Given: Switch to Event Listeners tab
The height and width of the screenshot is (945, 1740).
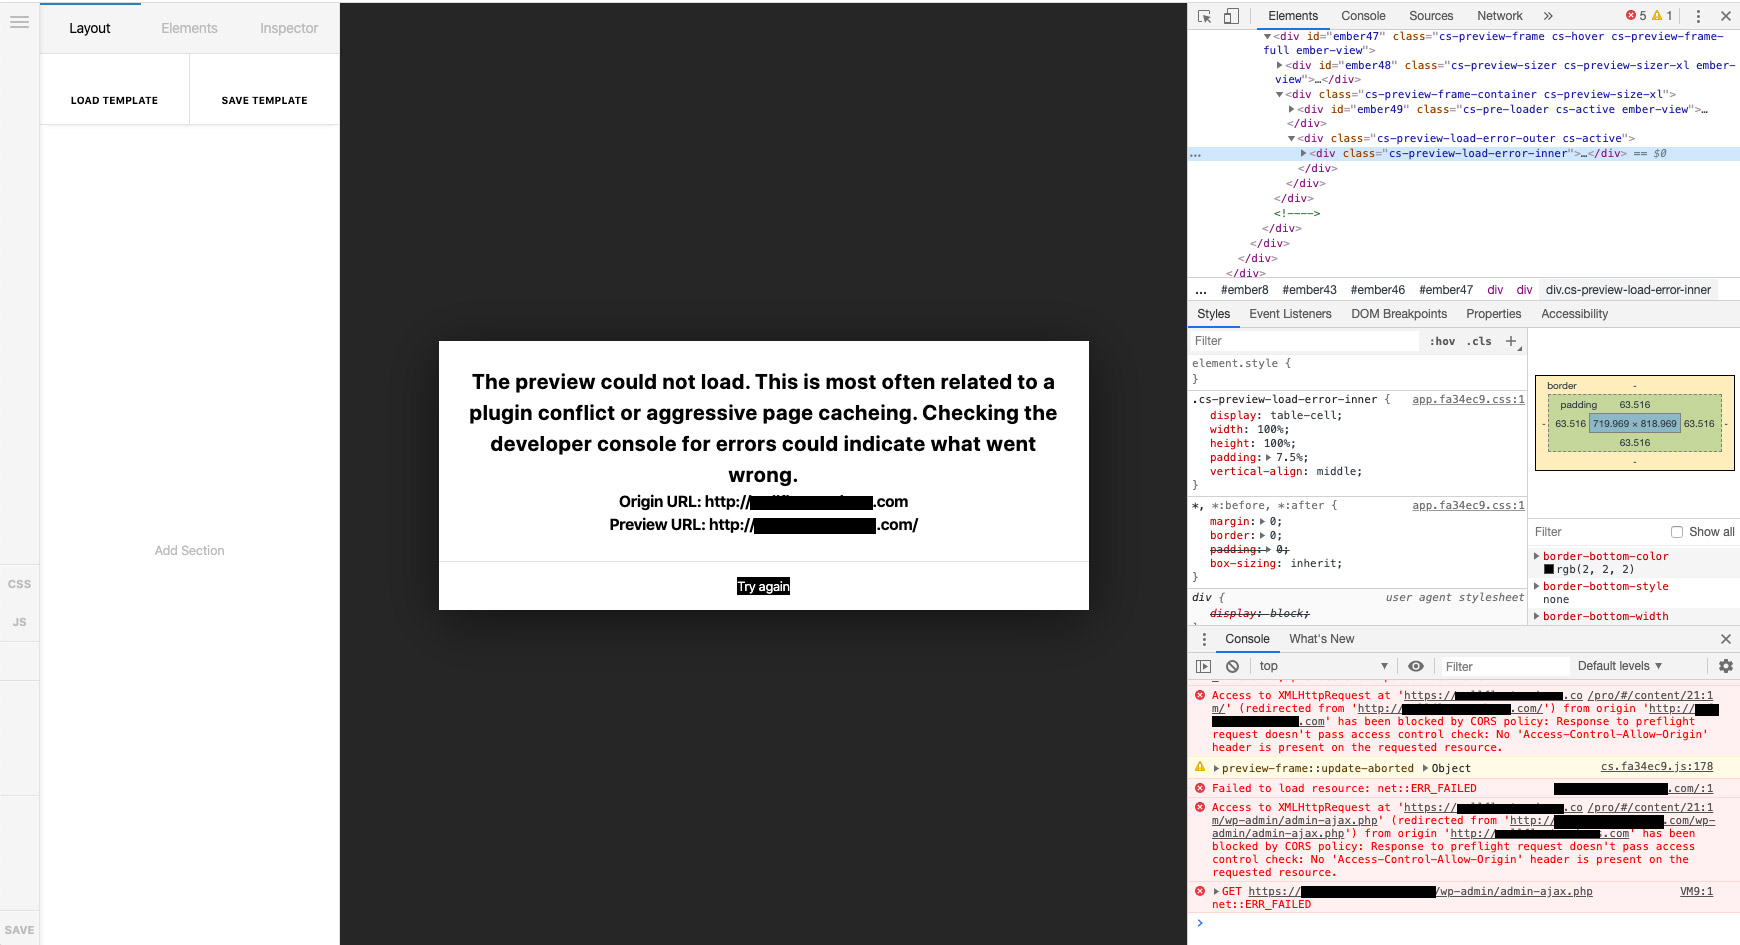Looking at the screenshot, I should tap(1290, 314).
